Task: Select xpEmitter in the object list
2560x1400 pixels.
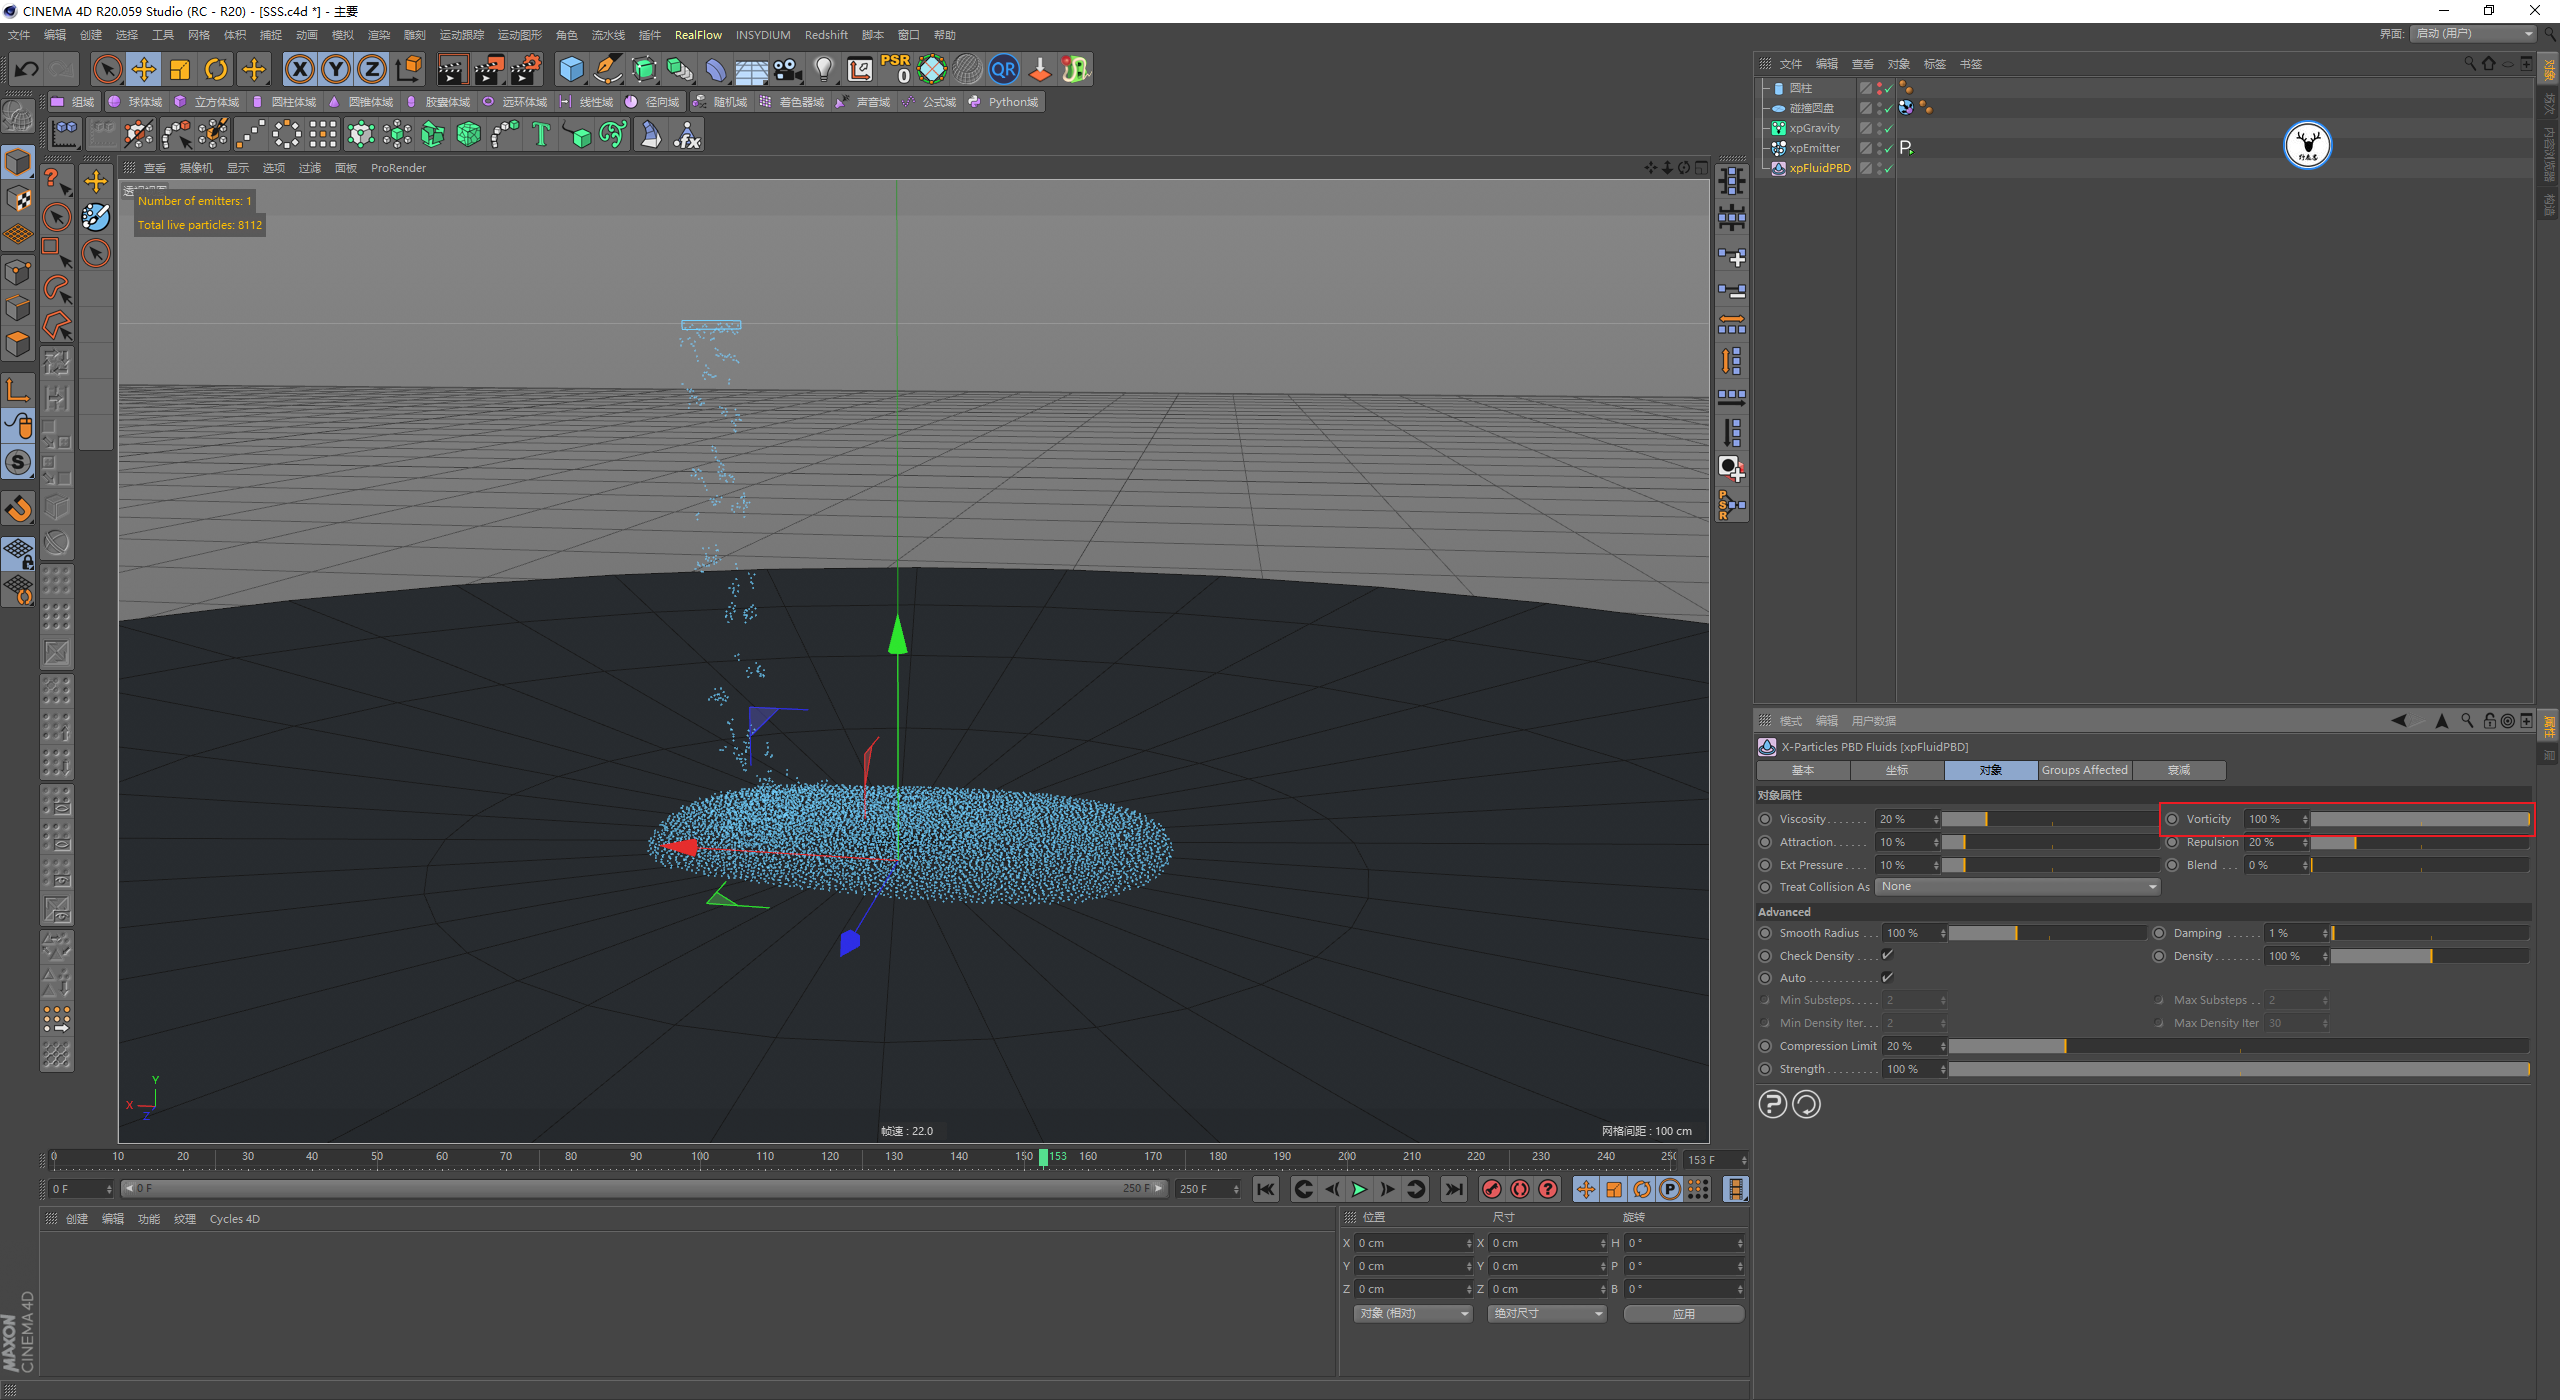Action: [1814, 148]
